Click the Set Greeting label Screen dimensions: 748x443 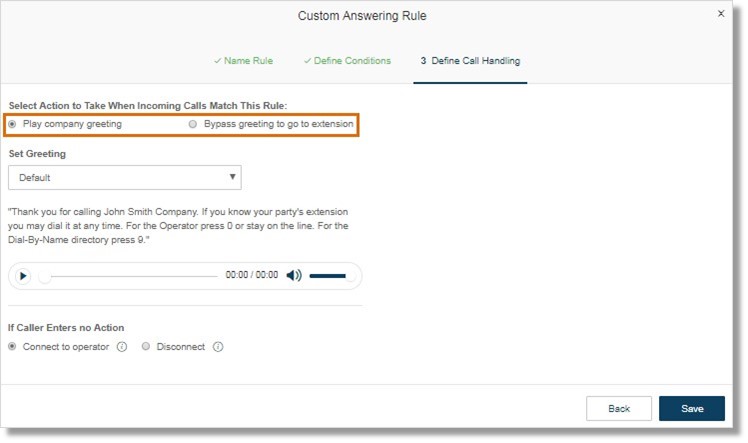pos(37,154)
